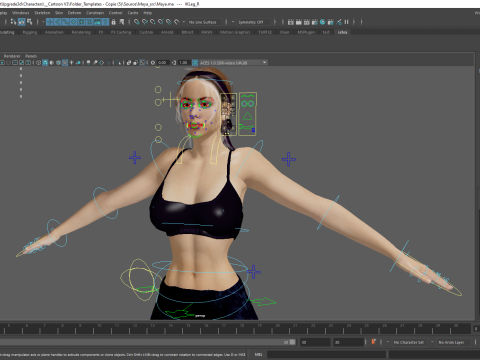Screen dimensions: 480x360
Task: Click the MEL command line label
Action: coord(259,354)
